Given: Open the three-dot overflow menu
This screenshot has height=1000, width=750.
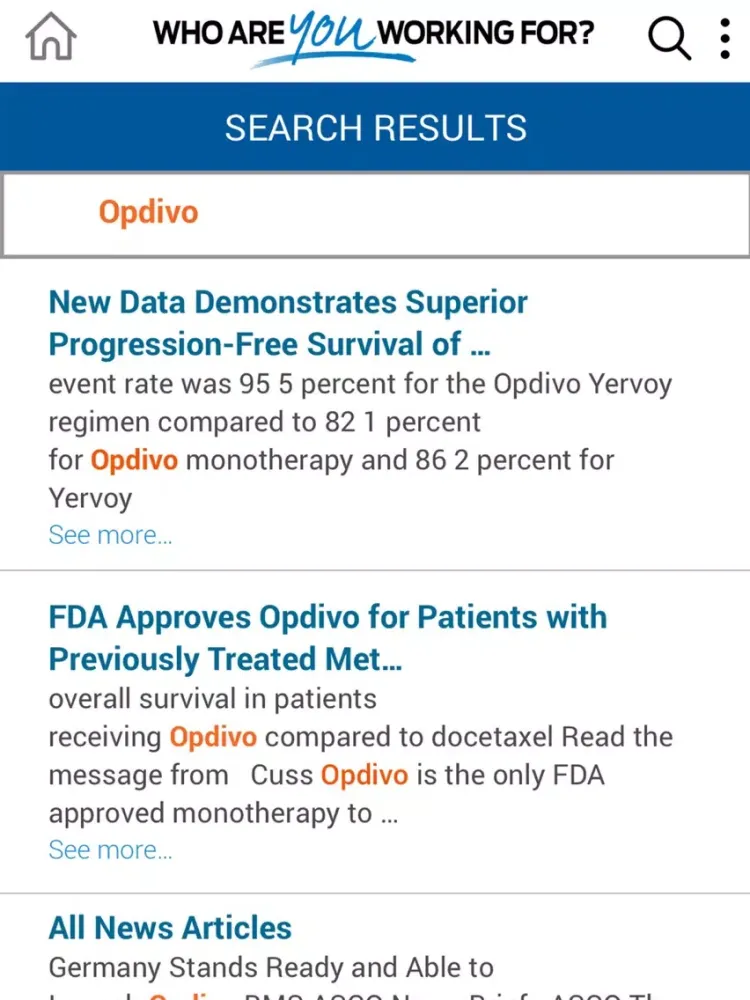Looking at the screenshot, I should [x=724, y=38].
